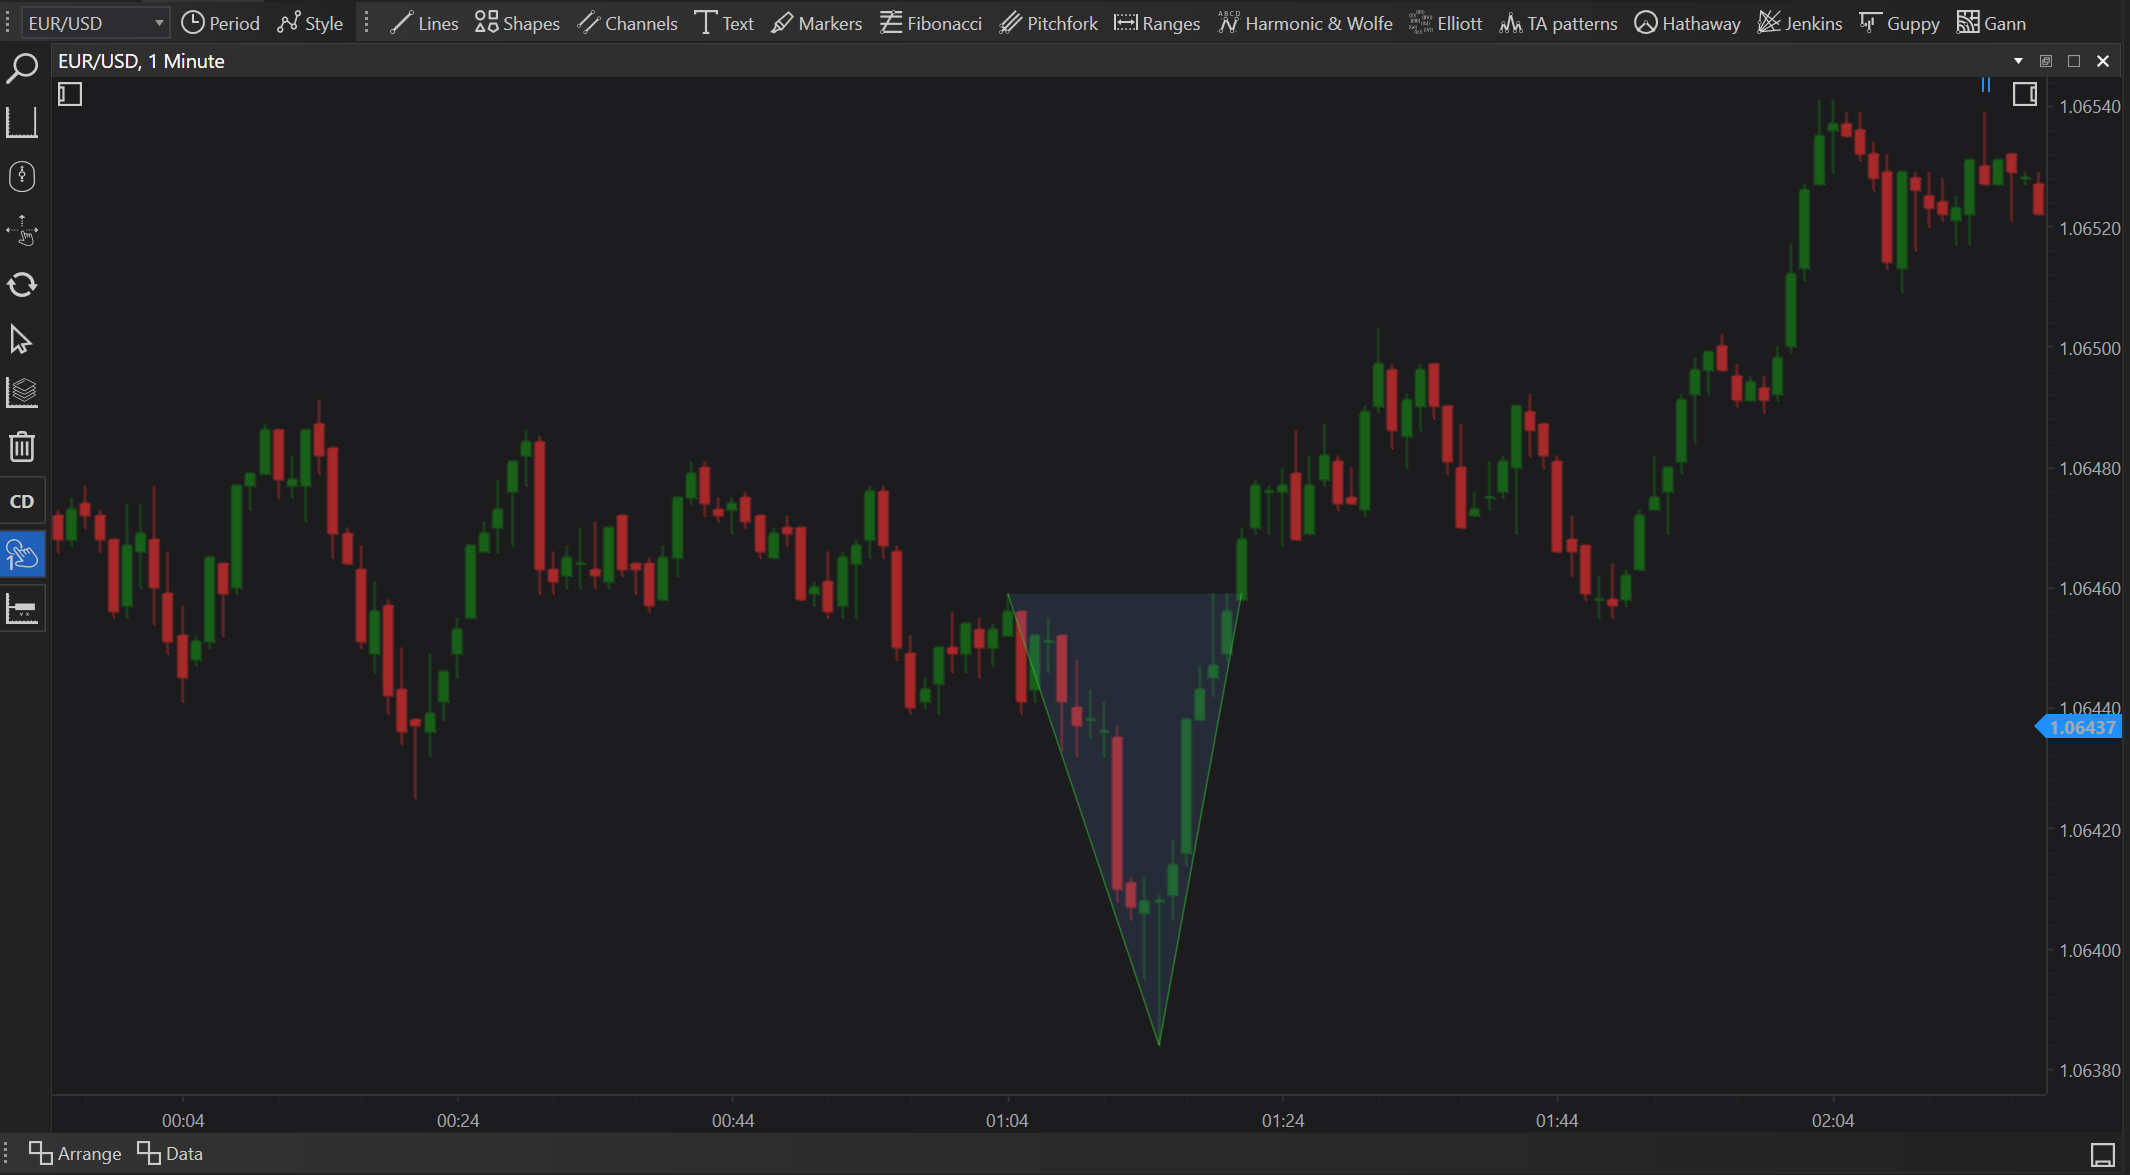This screenshot has height=1175, width=2130.
Task: Click the blue 1.06437 price marker
Action: [x=2081, y=727]
